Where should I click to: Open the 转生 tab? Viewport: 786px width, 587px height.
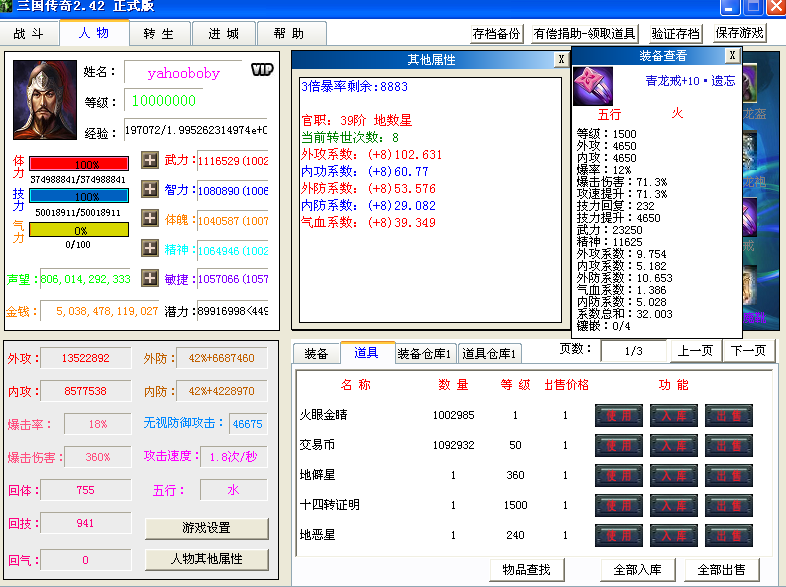pyautogui.click(x=159, y=33)
